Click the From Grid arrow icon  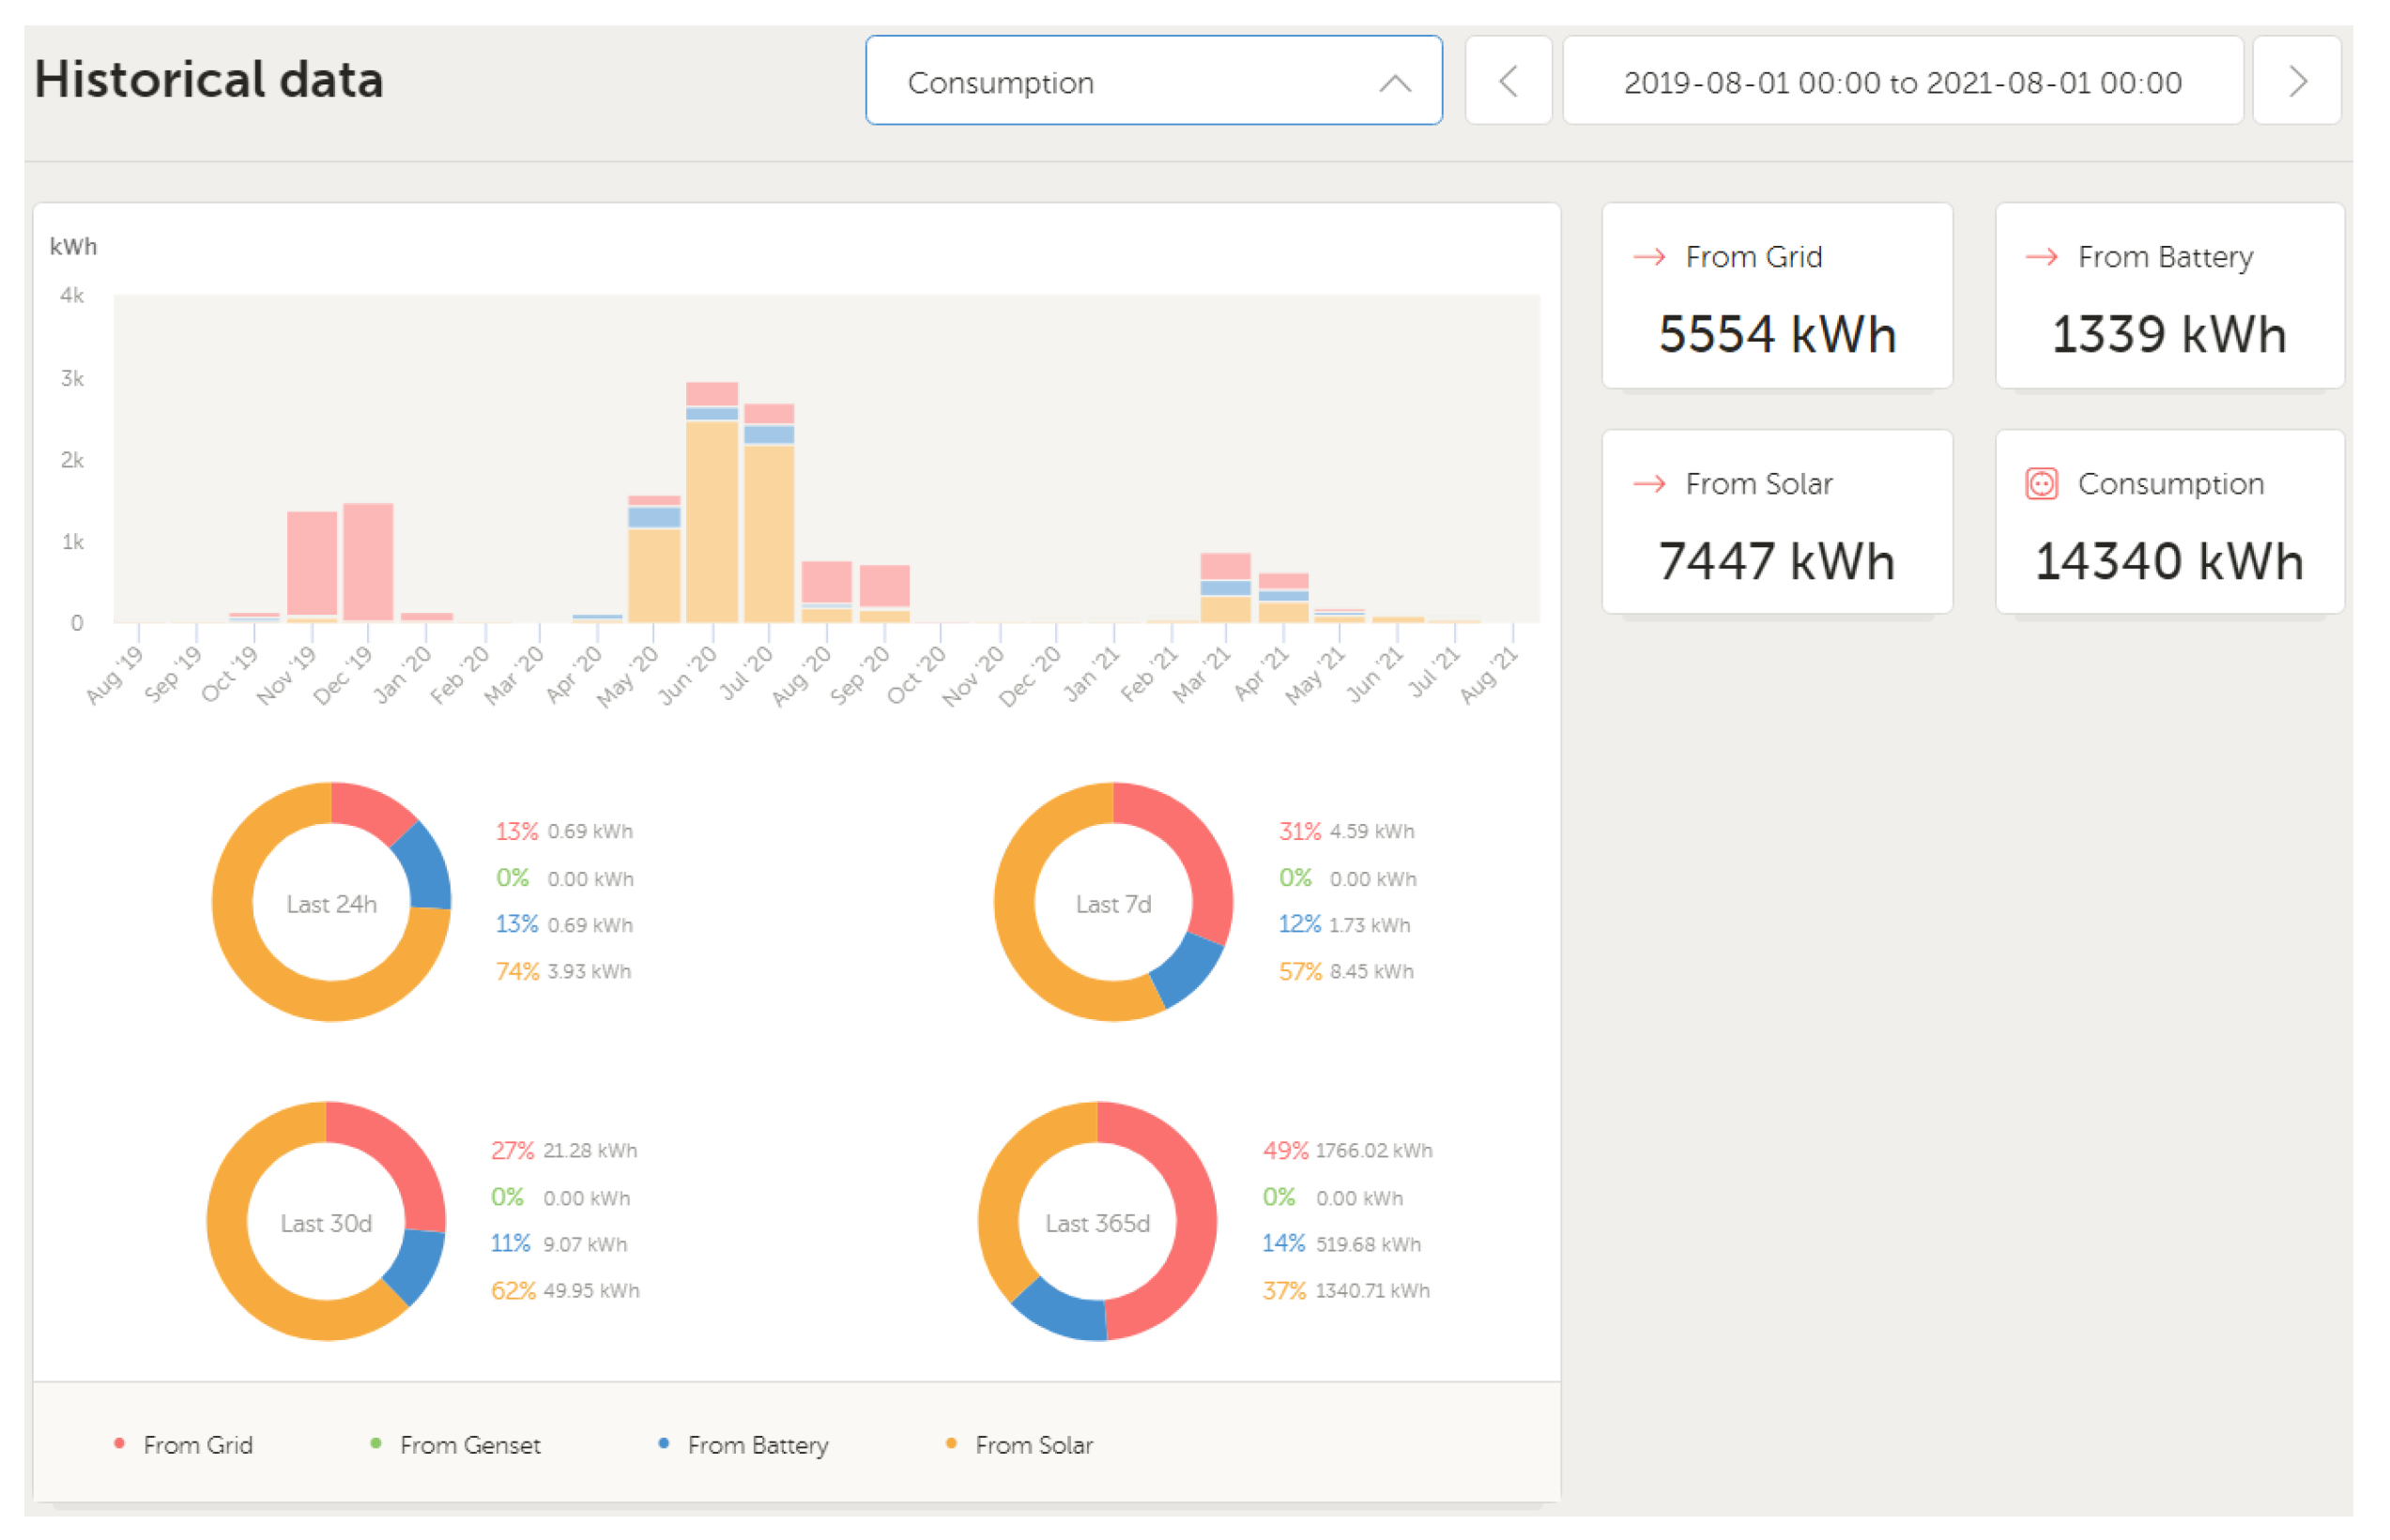pos(1649,257)
